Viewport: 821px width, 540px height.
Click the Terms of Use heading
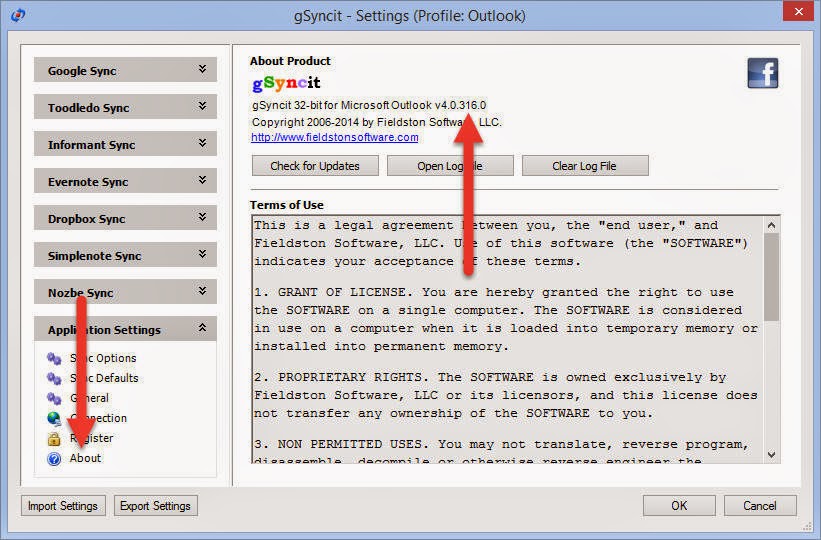286,205
